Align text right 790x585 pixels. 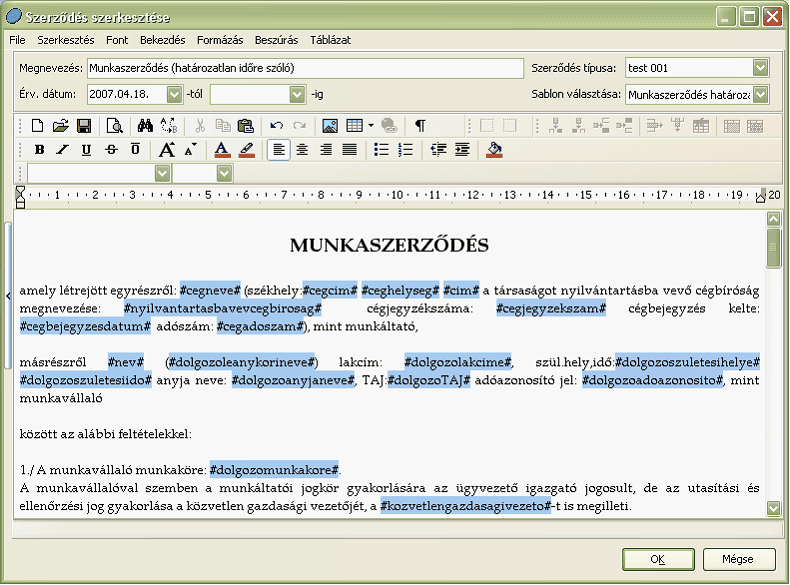pyautogui.click(x=326, y=150)
